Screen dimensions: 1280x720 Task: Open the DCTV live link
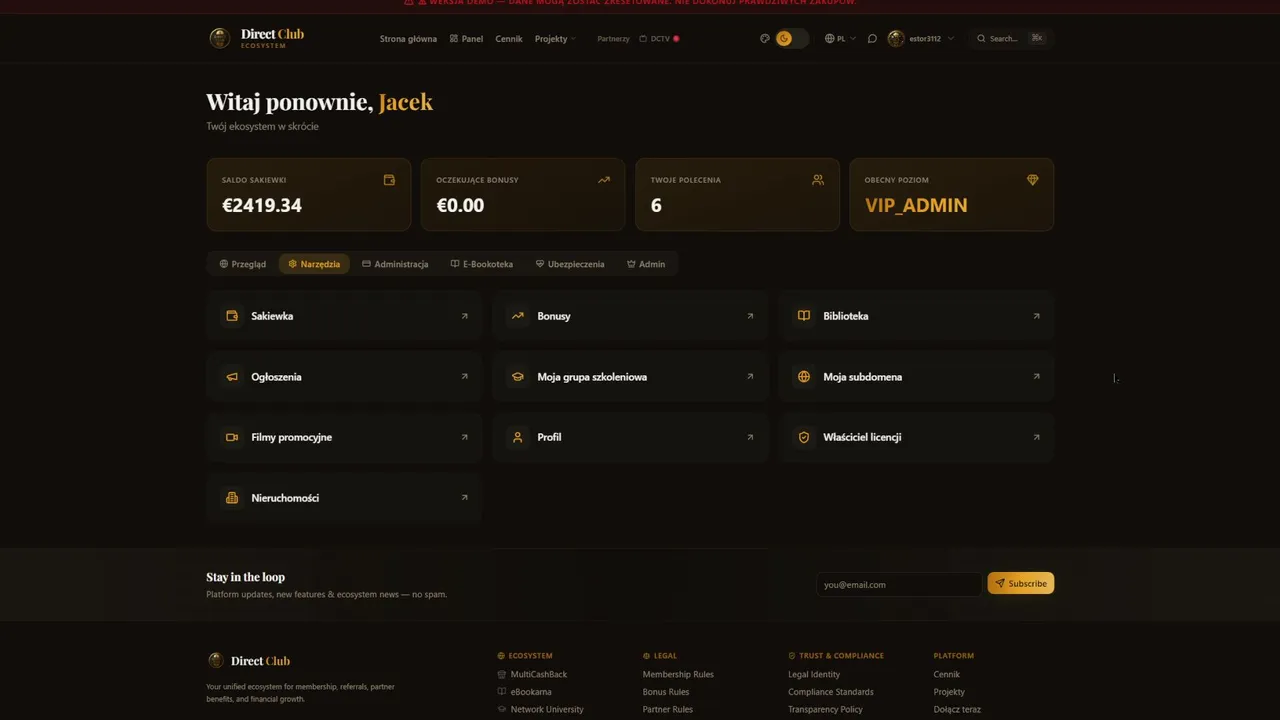coord(659,38)
